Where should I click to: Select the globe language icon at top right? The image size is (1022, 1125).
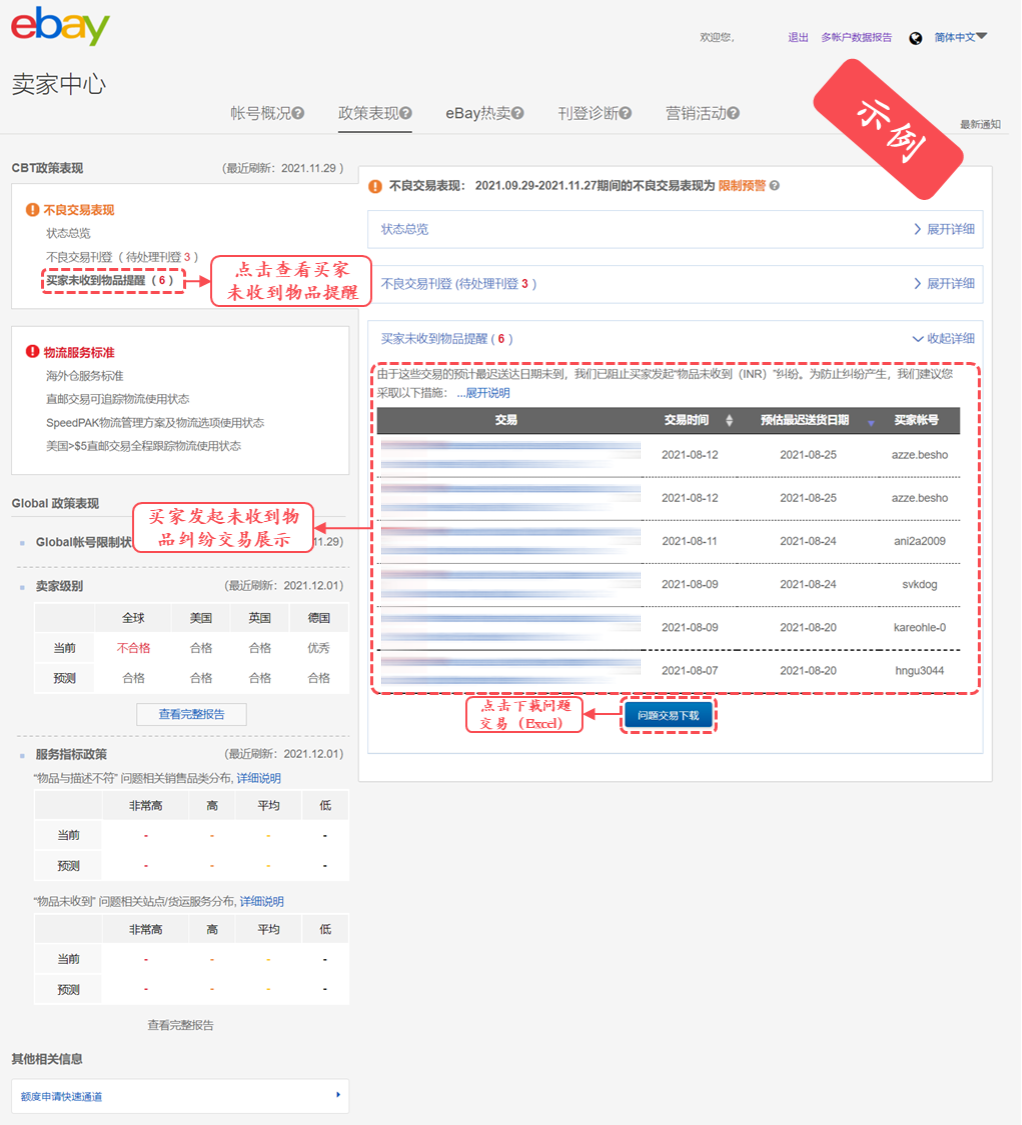(x=915, y=39)
